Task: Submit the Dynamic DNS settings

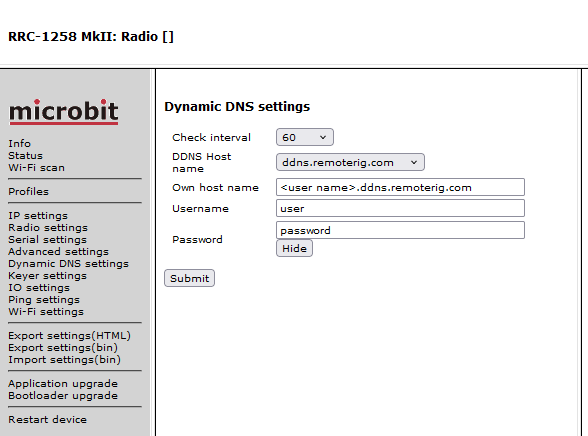Action: point(189,278)
